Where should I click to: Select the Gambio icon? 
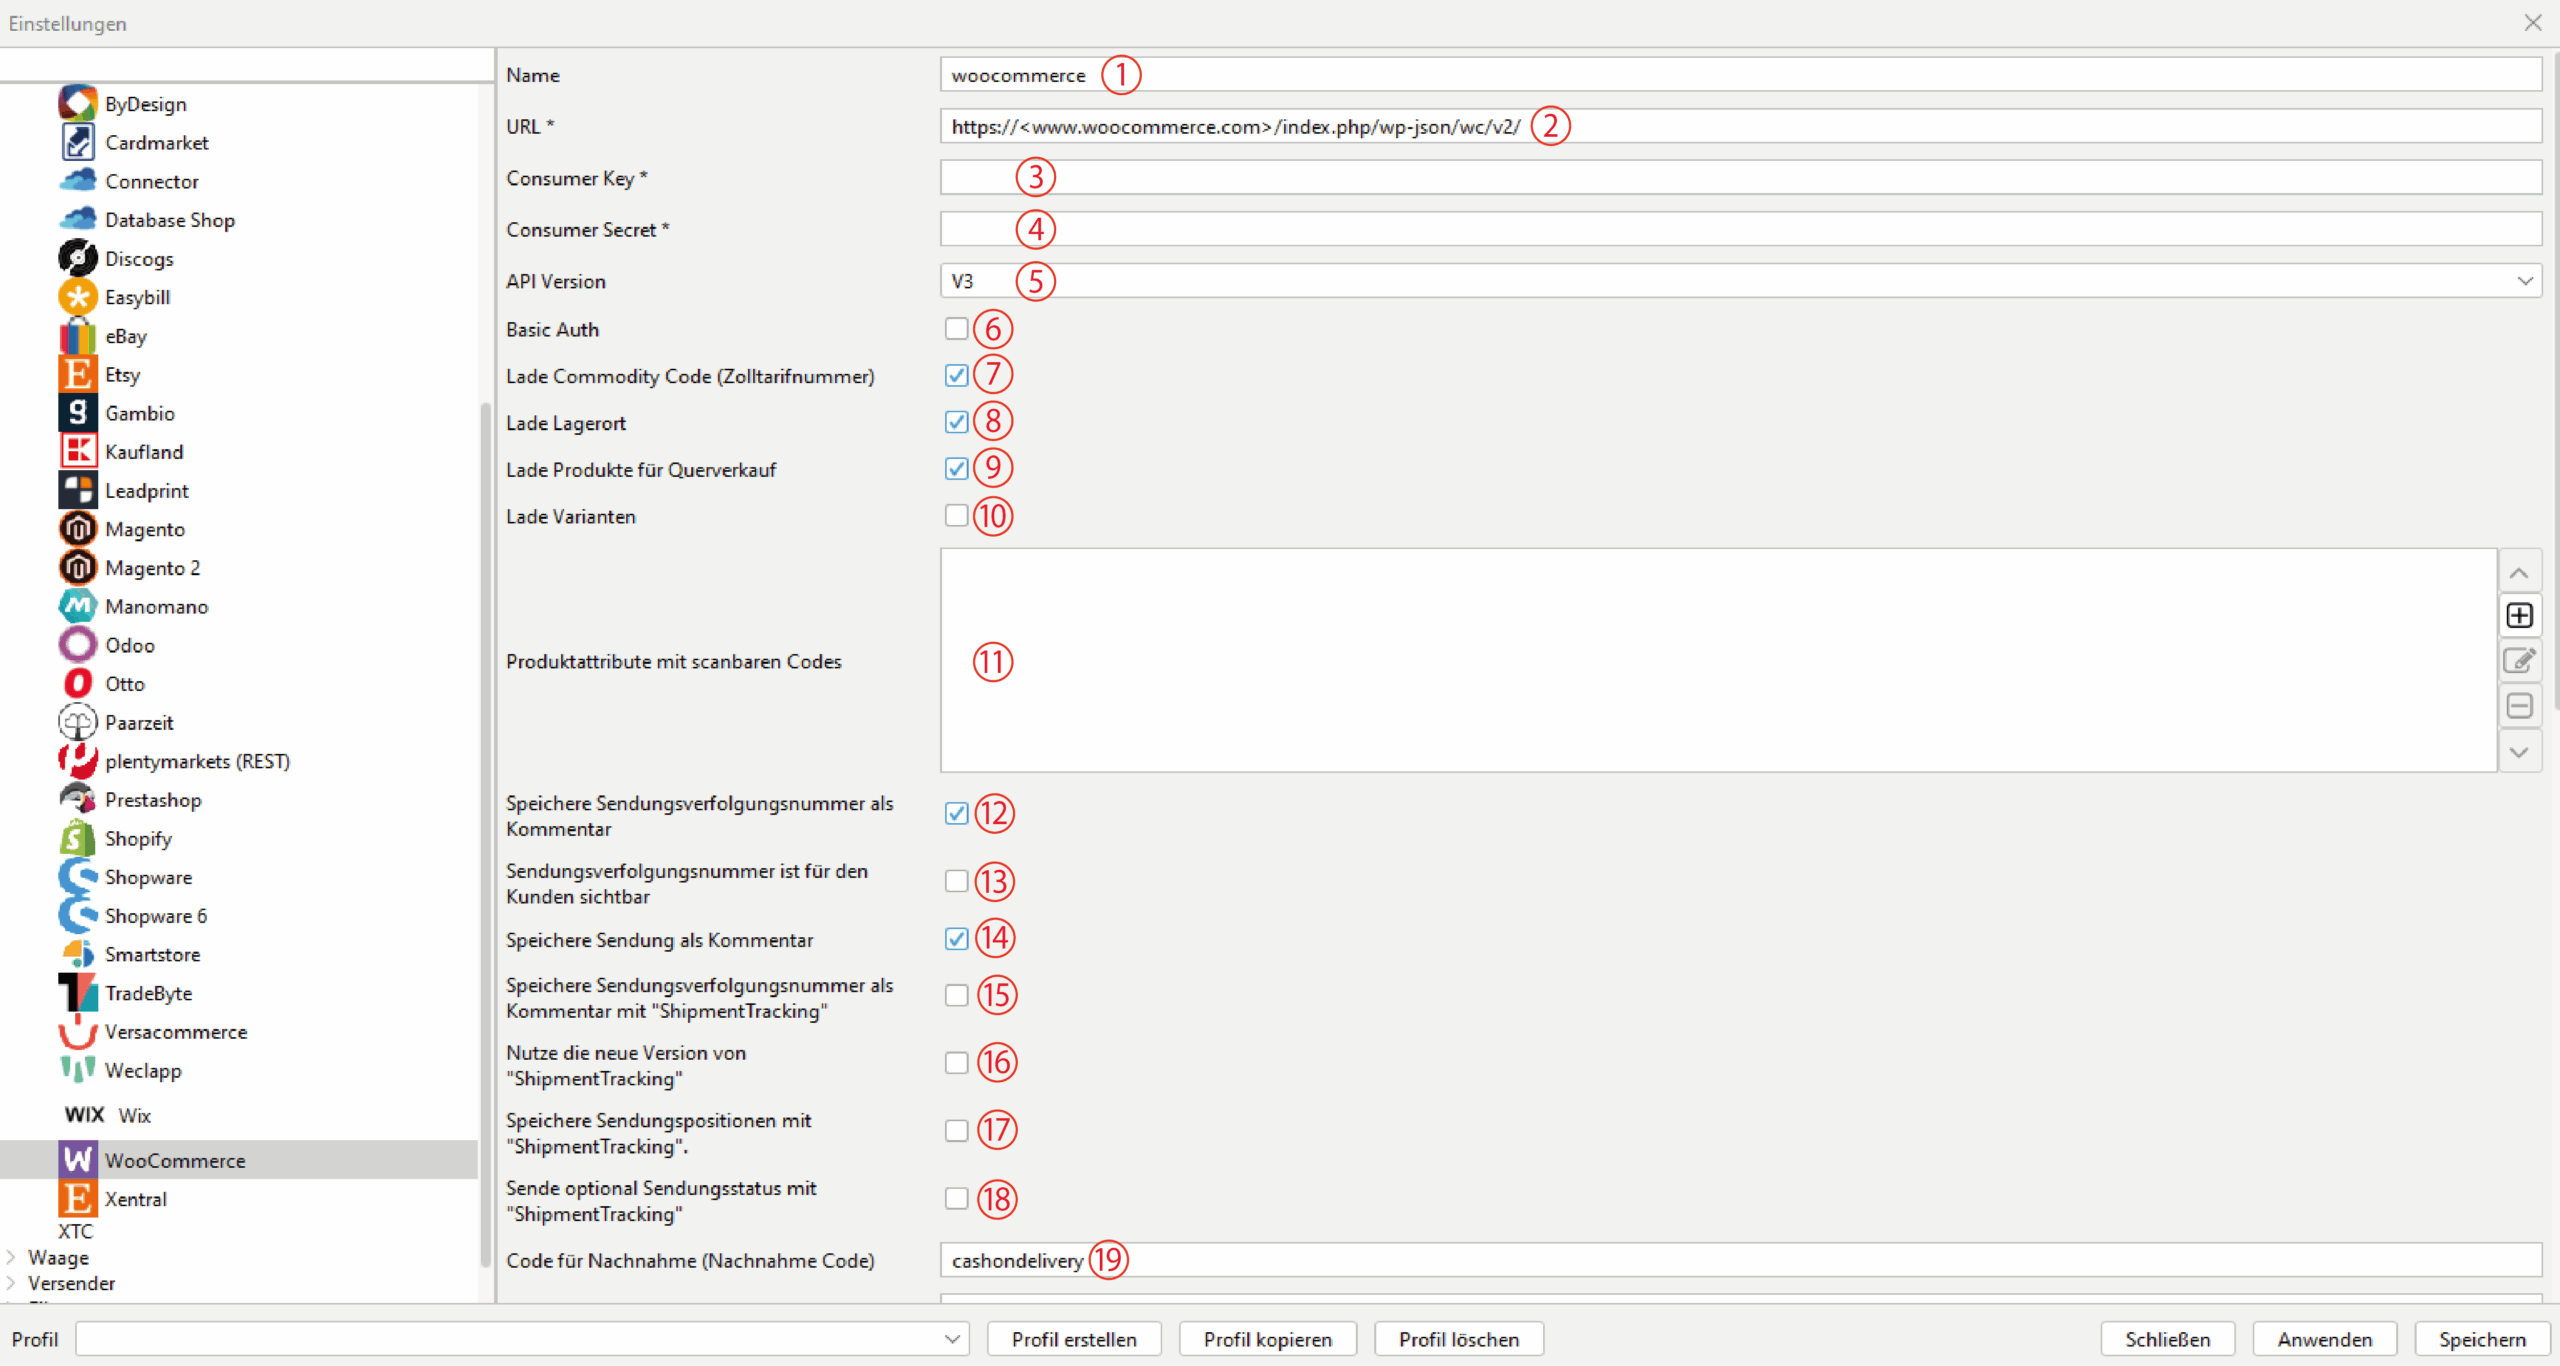tap(78, 413)
